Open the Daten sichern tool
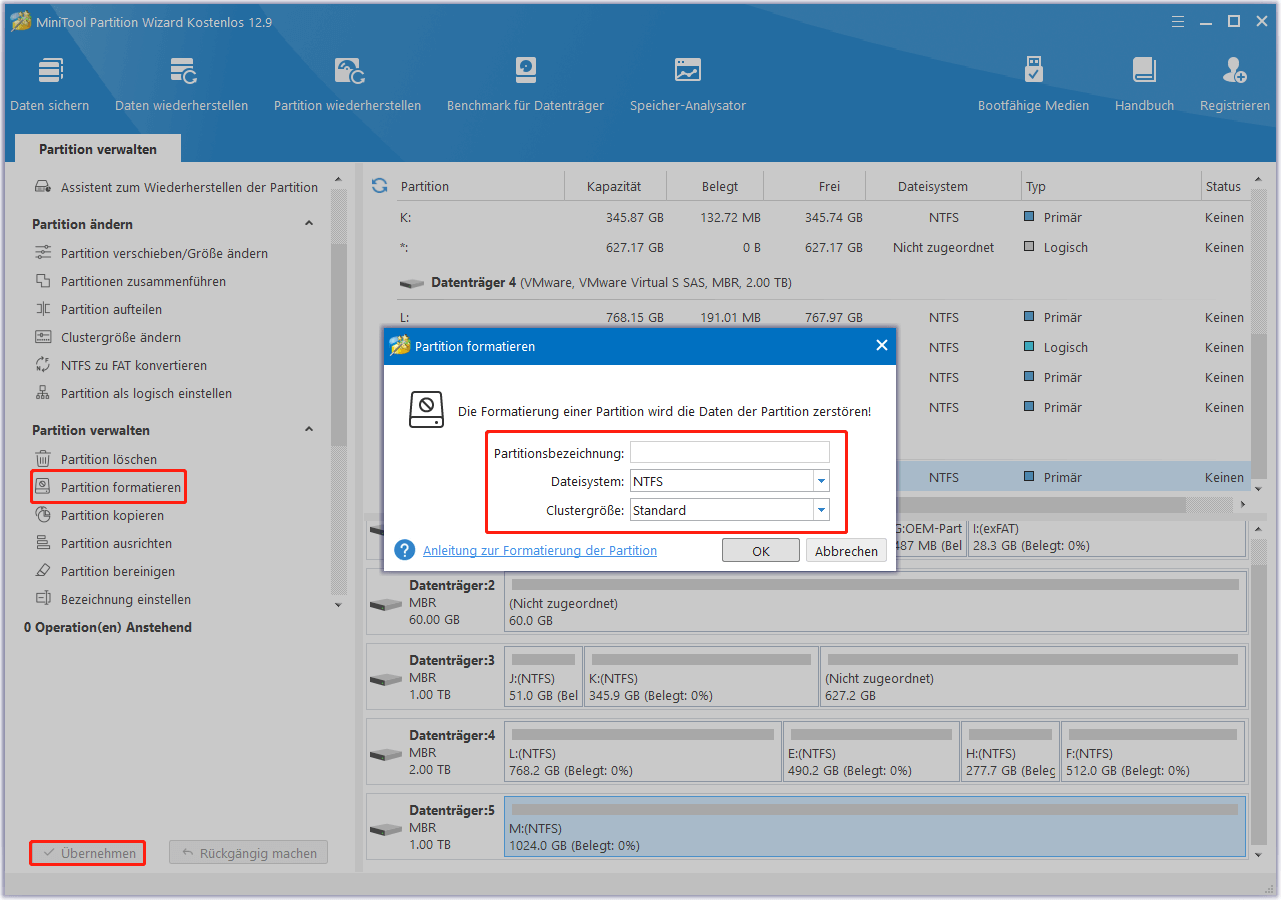The image size is (1282, 900). pos(50,84)
